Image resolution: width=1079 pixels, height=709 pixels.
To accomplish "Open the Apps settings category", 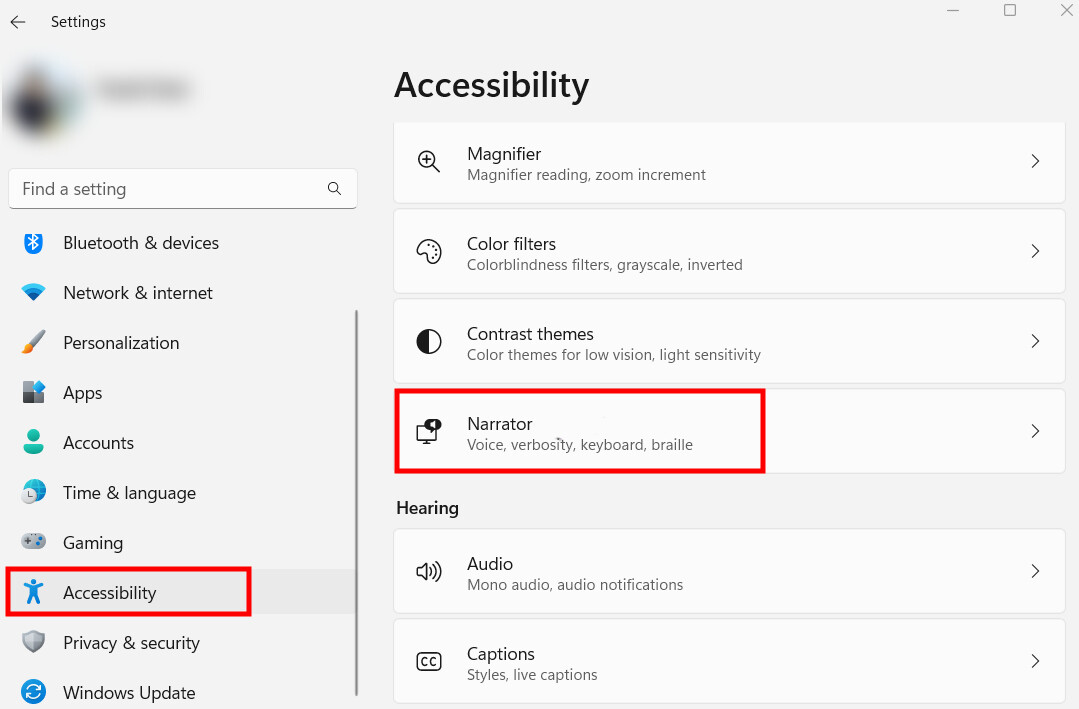I will coord(182,392).
